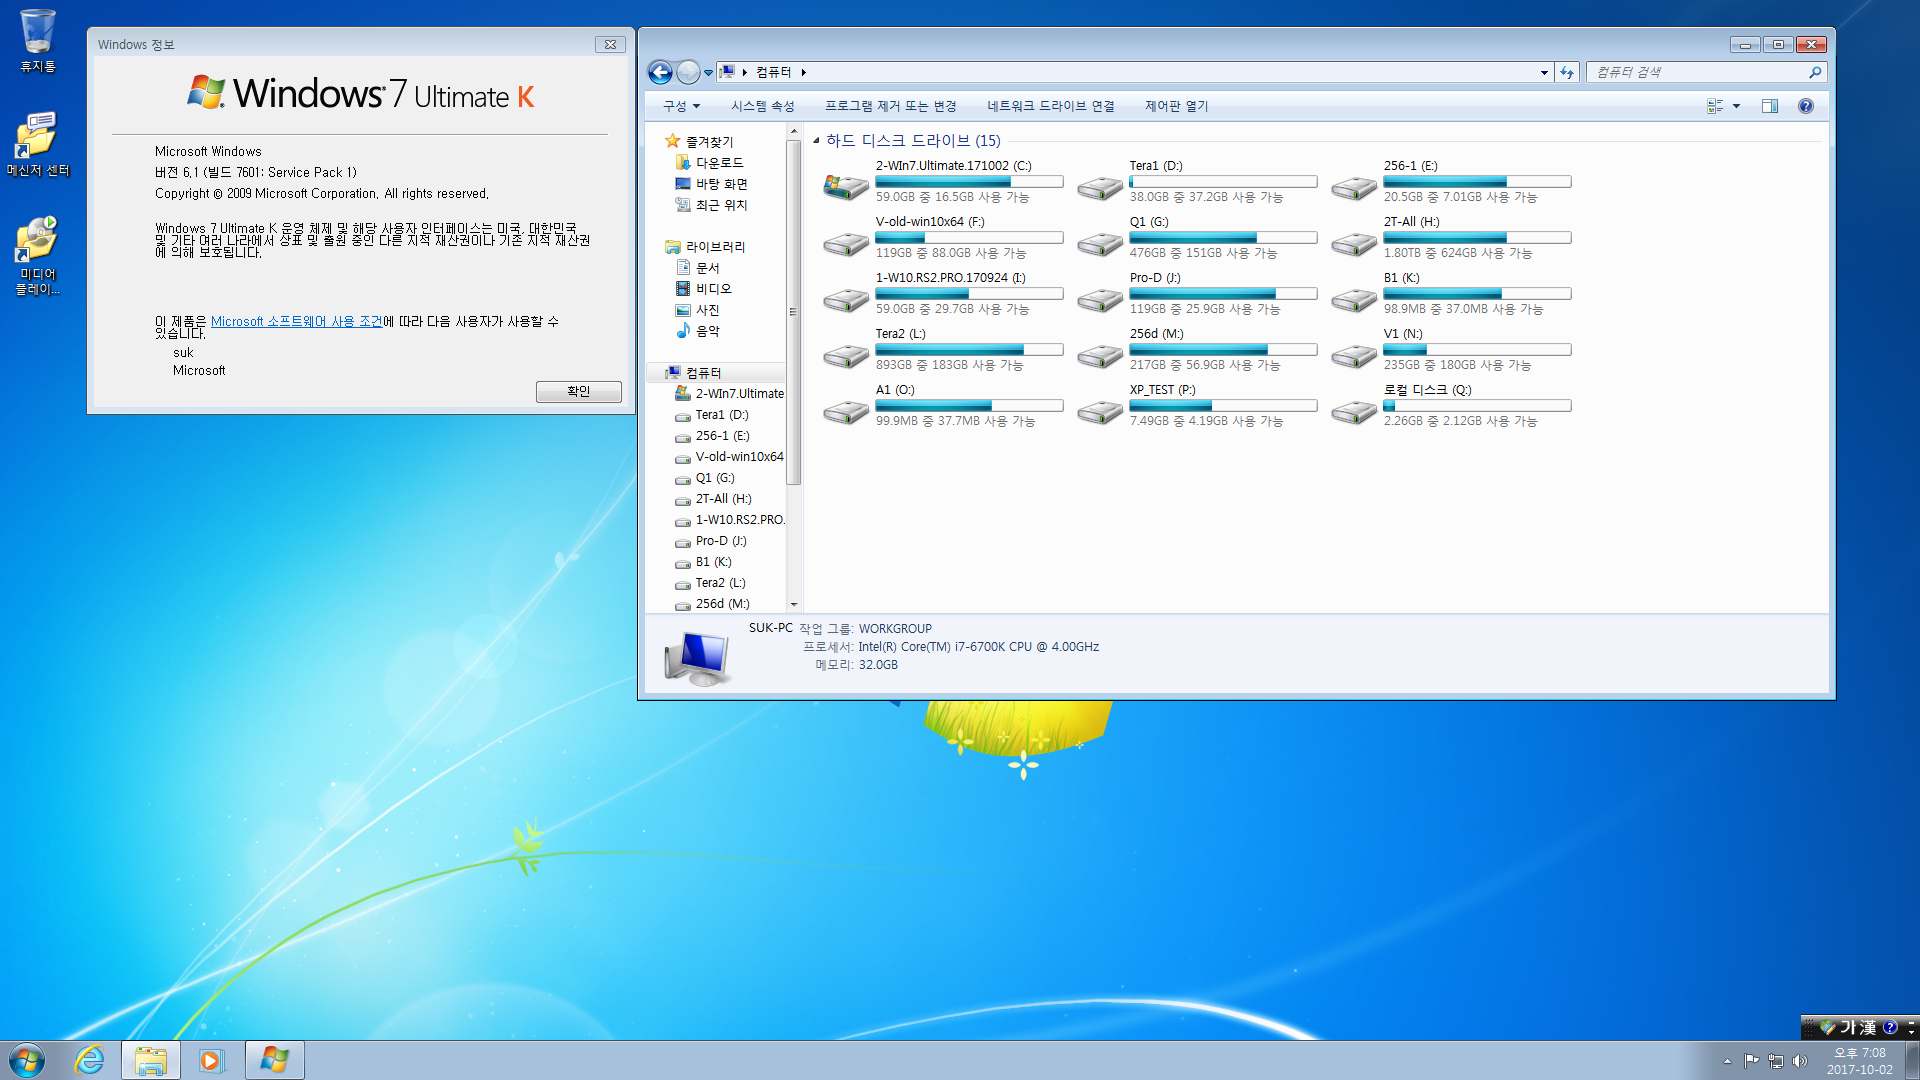The width and height of the screenshot is (1920, 1080).
Task: Click the 컴퓨터 breadcrumb arrow
Action: pos(803,72)
